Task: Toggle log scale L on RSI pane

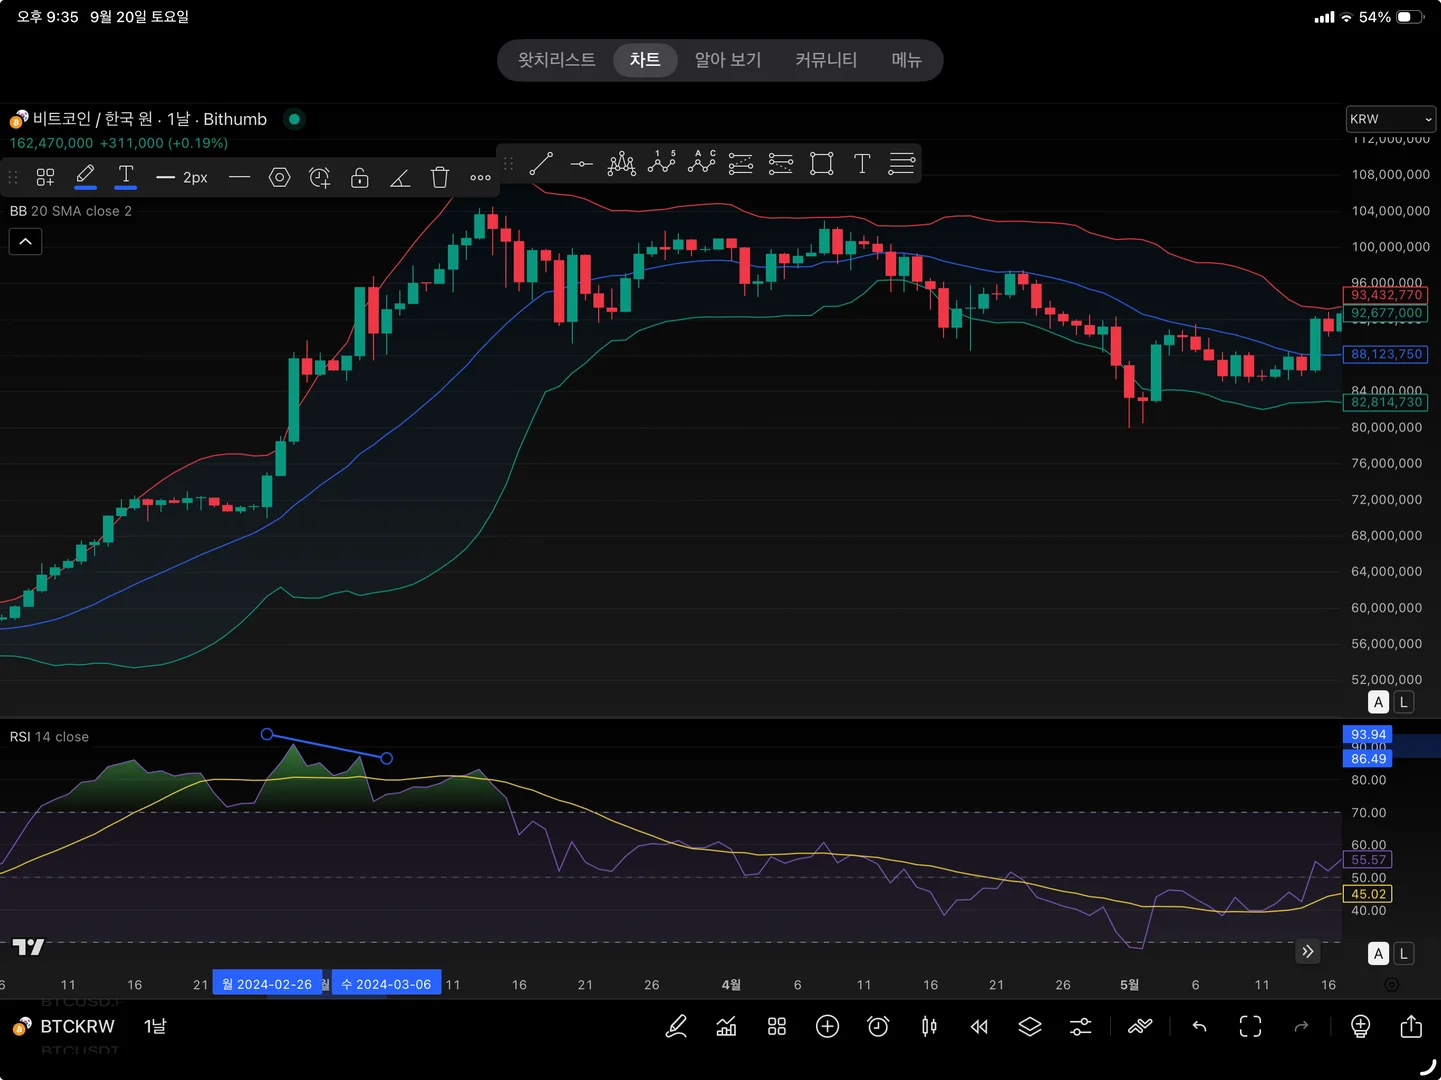Action: [x=1404, y=954]
